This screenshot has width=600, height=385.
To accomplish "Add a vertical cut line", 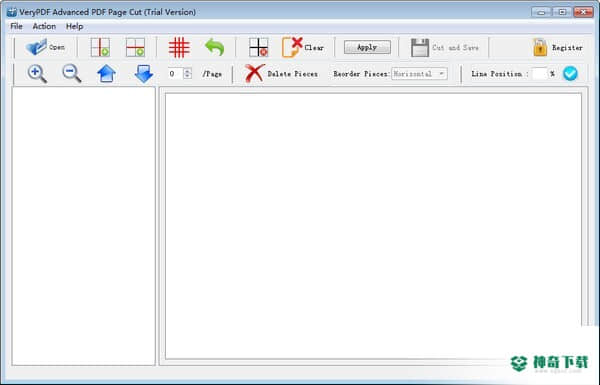I will point(100,47).
